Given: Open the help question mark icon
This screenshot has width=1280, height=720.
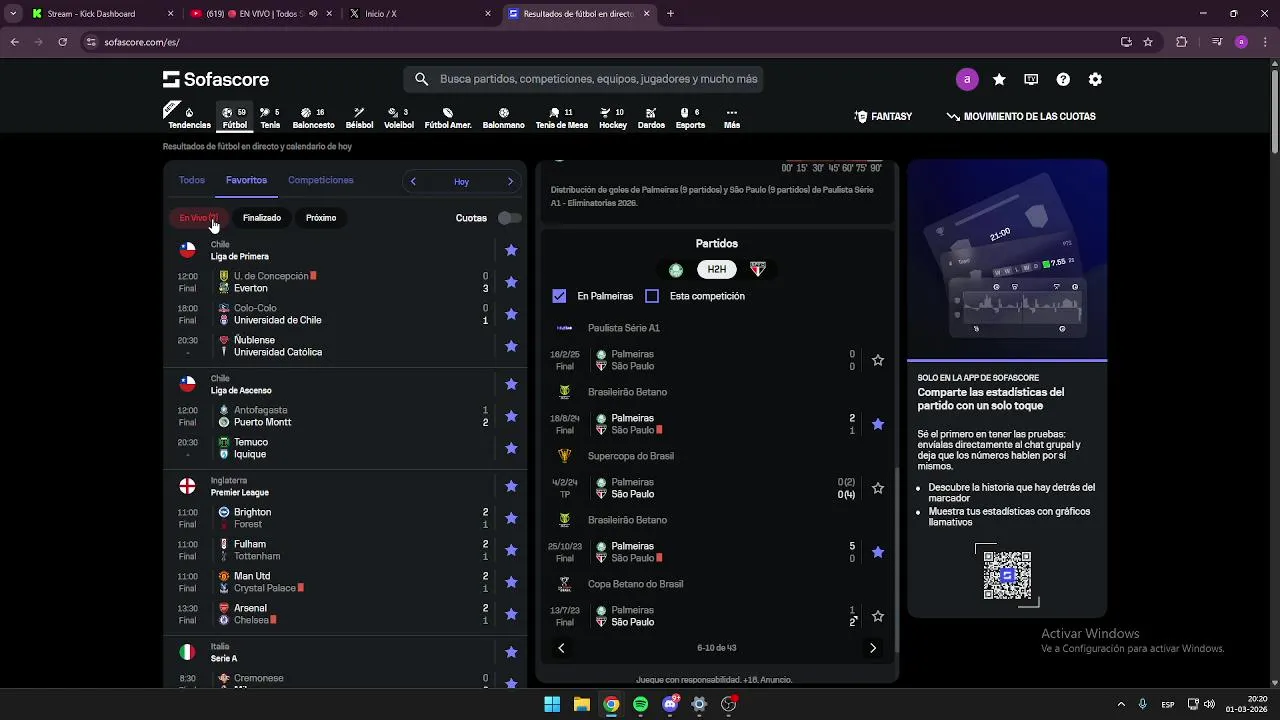Looking at the screenshot, I should point(1063,79).
